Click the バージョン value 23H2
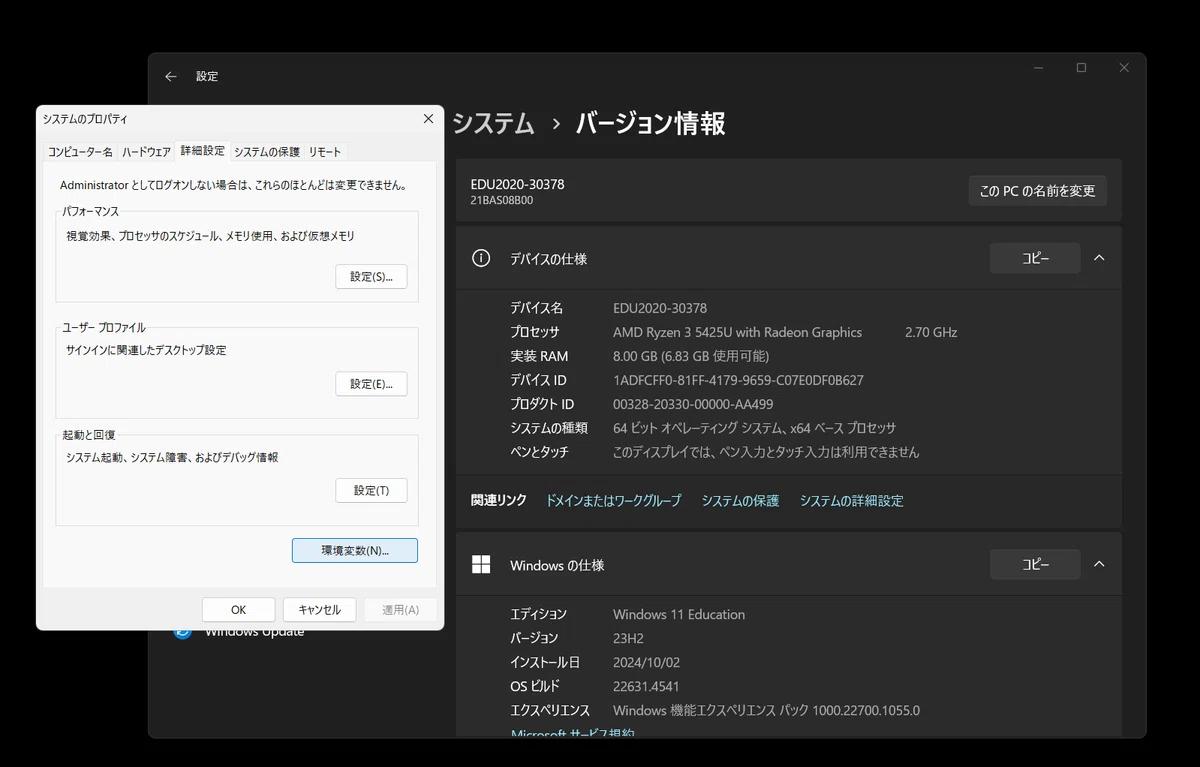 pos(628,638)
